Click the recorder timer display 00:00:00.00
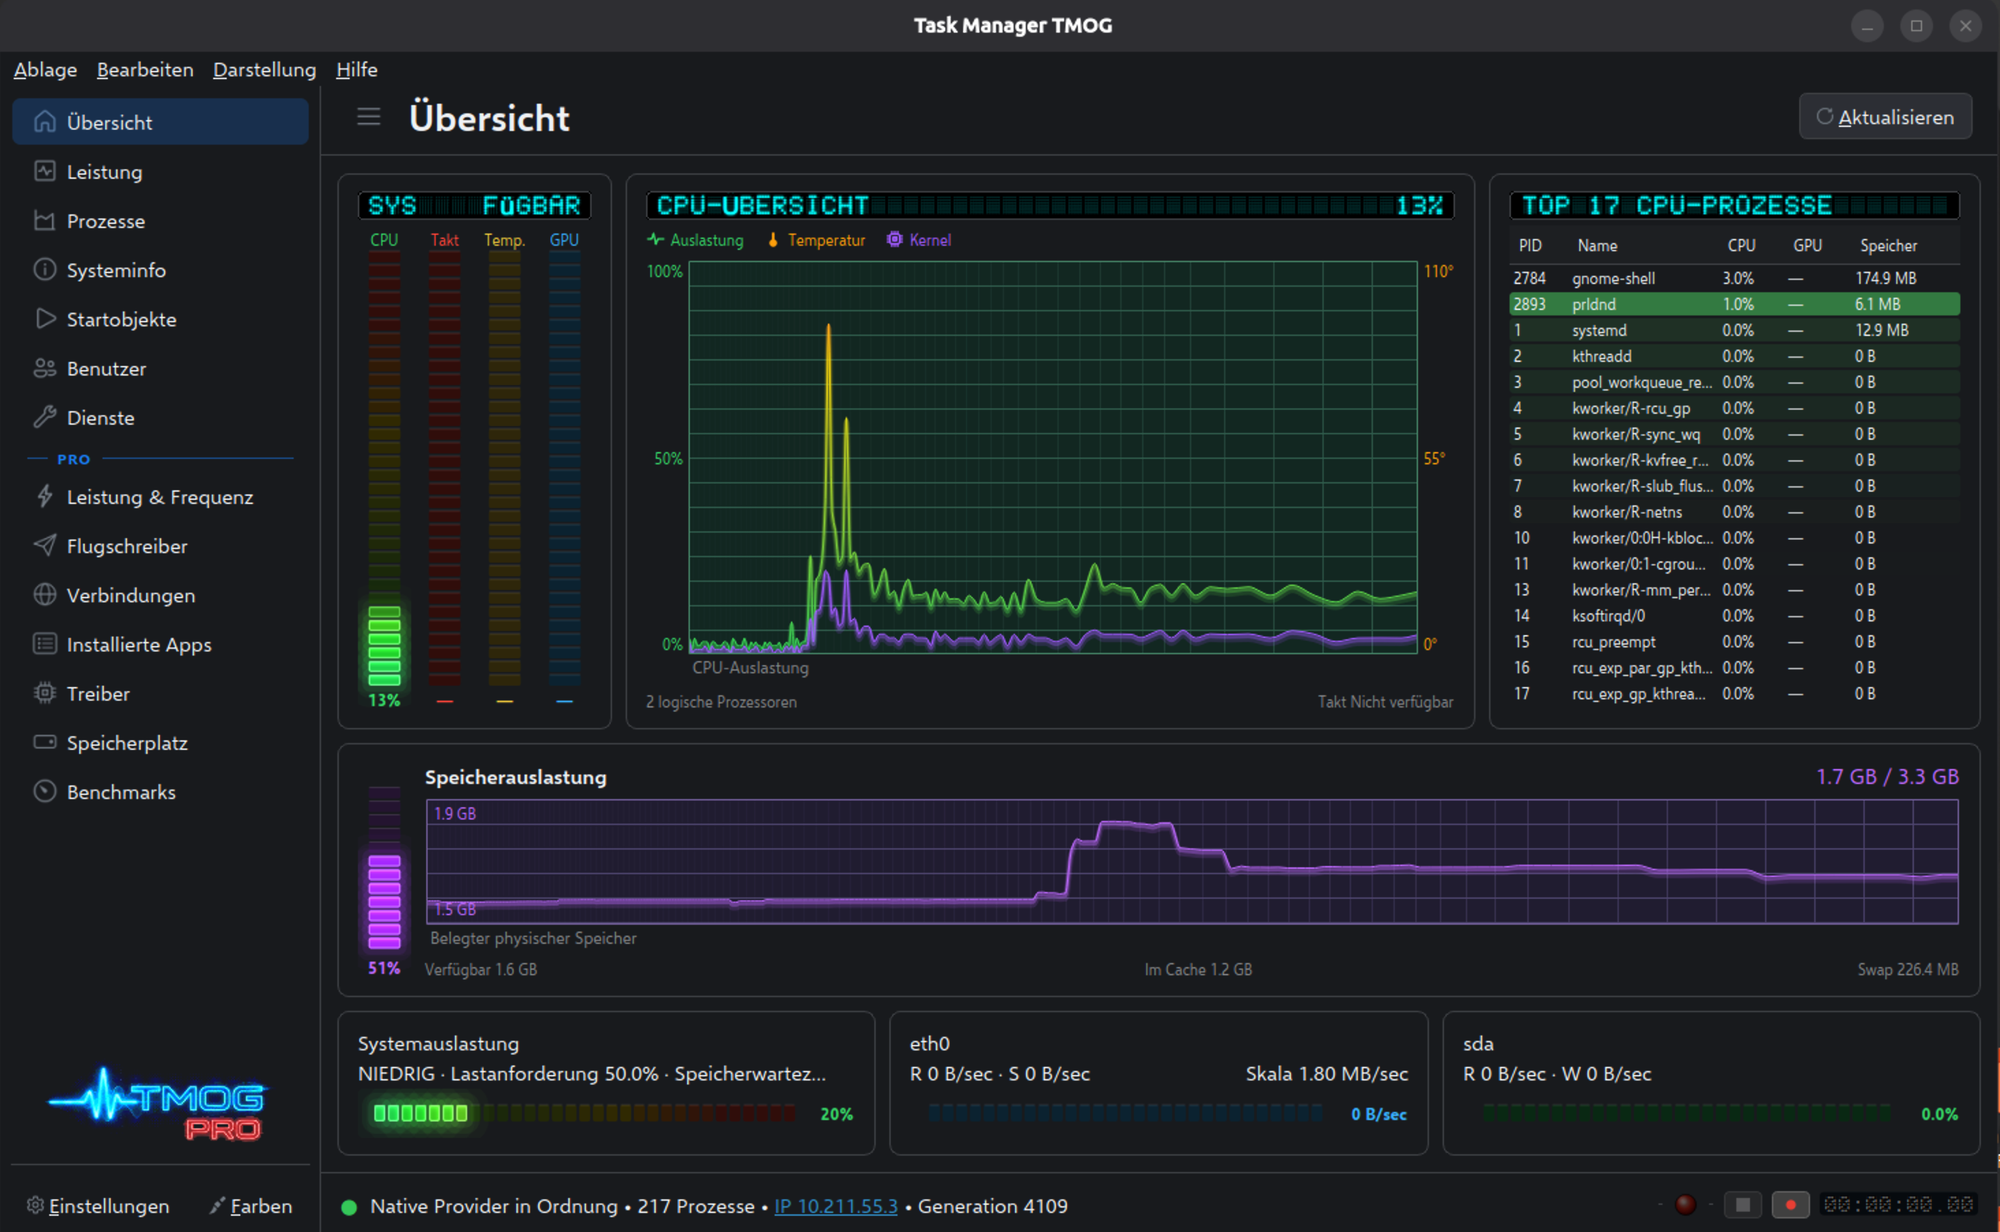Image resolution: width=2000 pixels, height=1232 pixels. pos(1897,1205)
